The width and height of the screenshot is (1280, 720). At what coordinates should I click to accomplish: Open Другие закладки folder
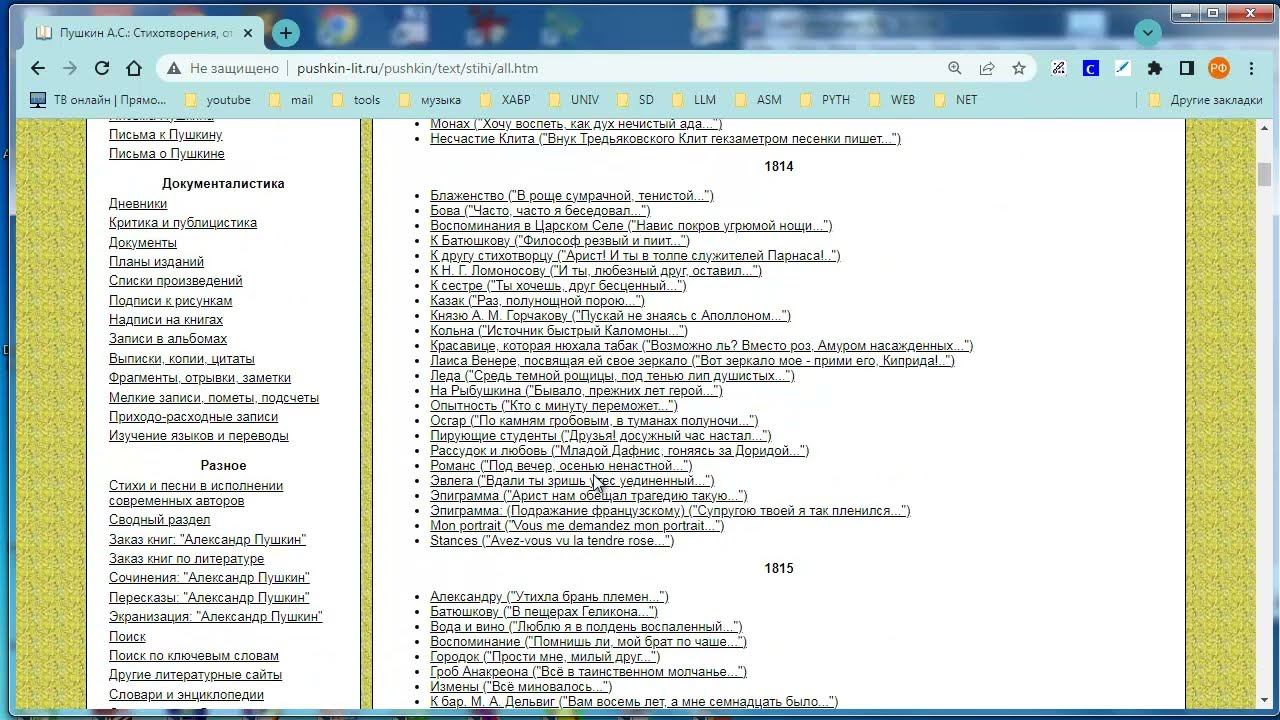point(1205,100)
